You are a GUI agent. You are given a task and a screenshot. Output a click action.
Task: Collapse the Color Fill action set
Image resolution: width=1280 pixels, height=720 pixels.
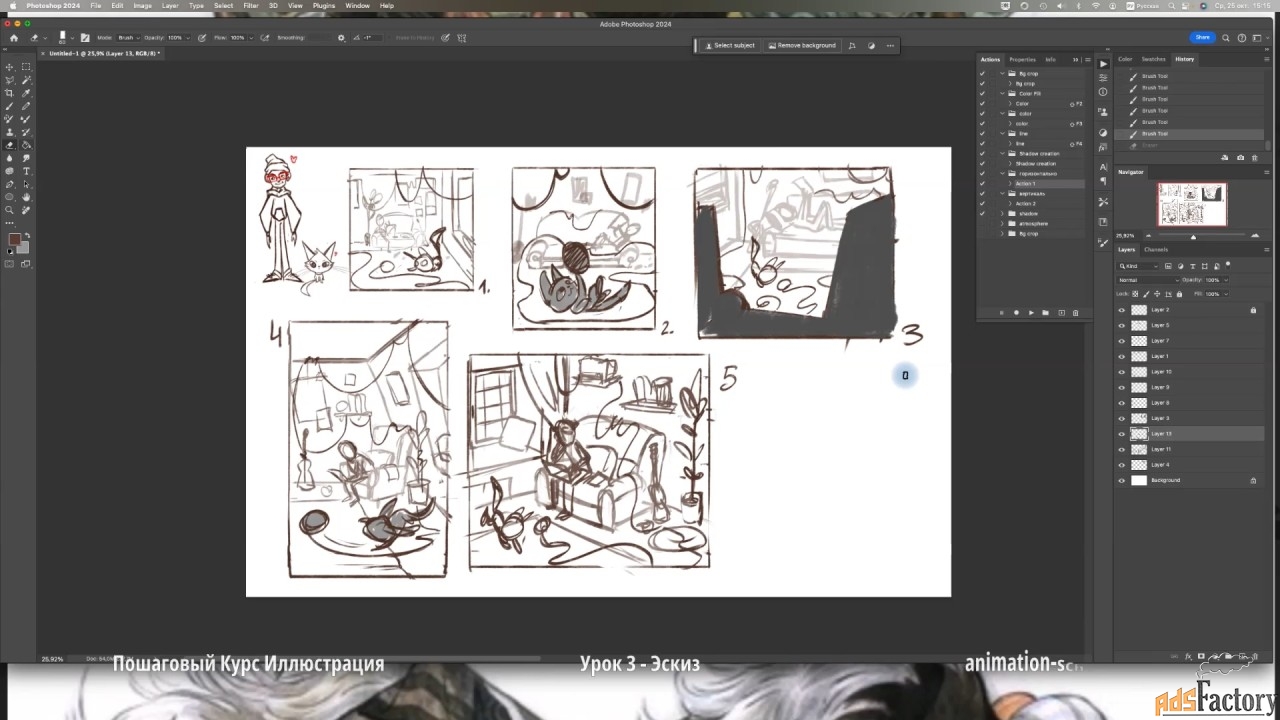pos(1003,93)
